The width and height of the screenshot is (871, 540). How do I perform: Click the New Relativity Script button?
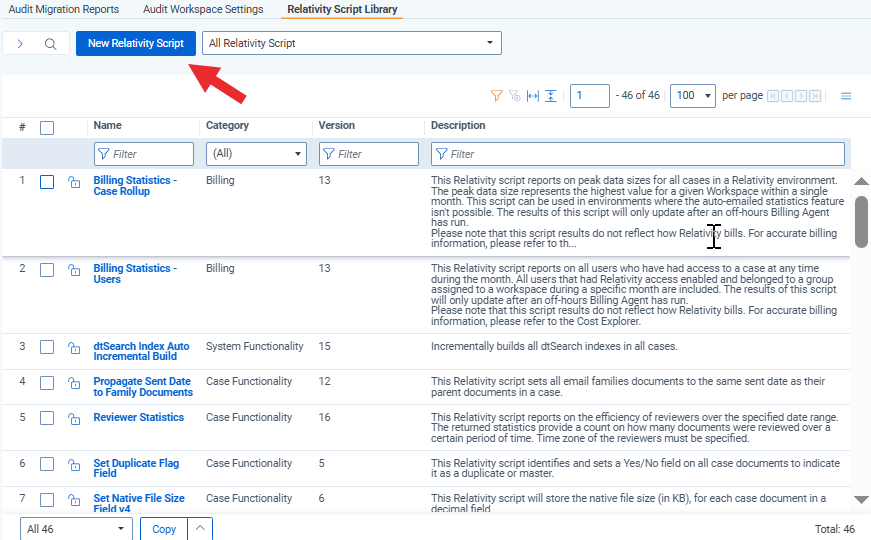[x=136, y=43]
